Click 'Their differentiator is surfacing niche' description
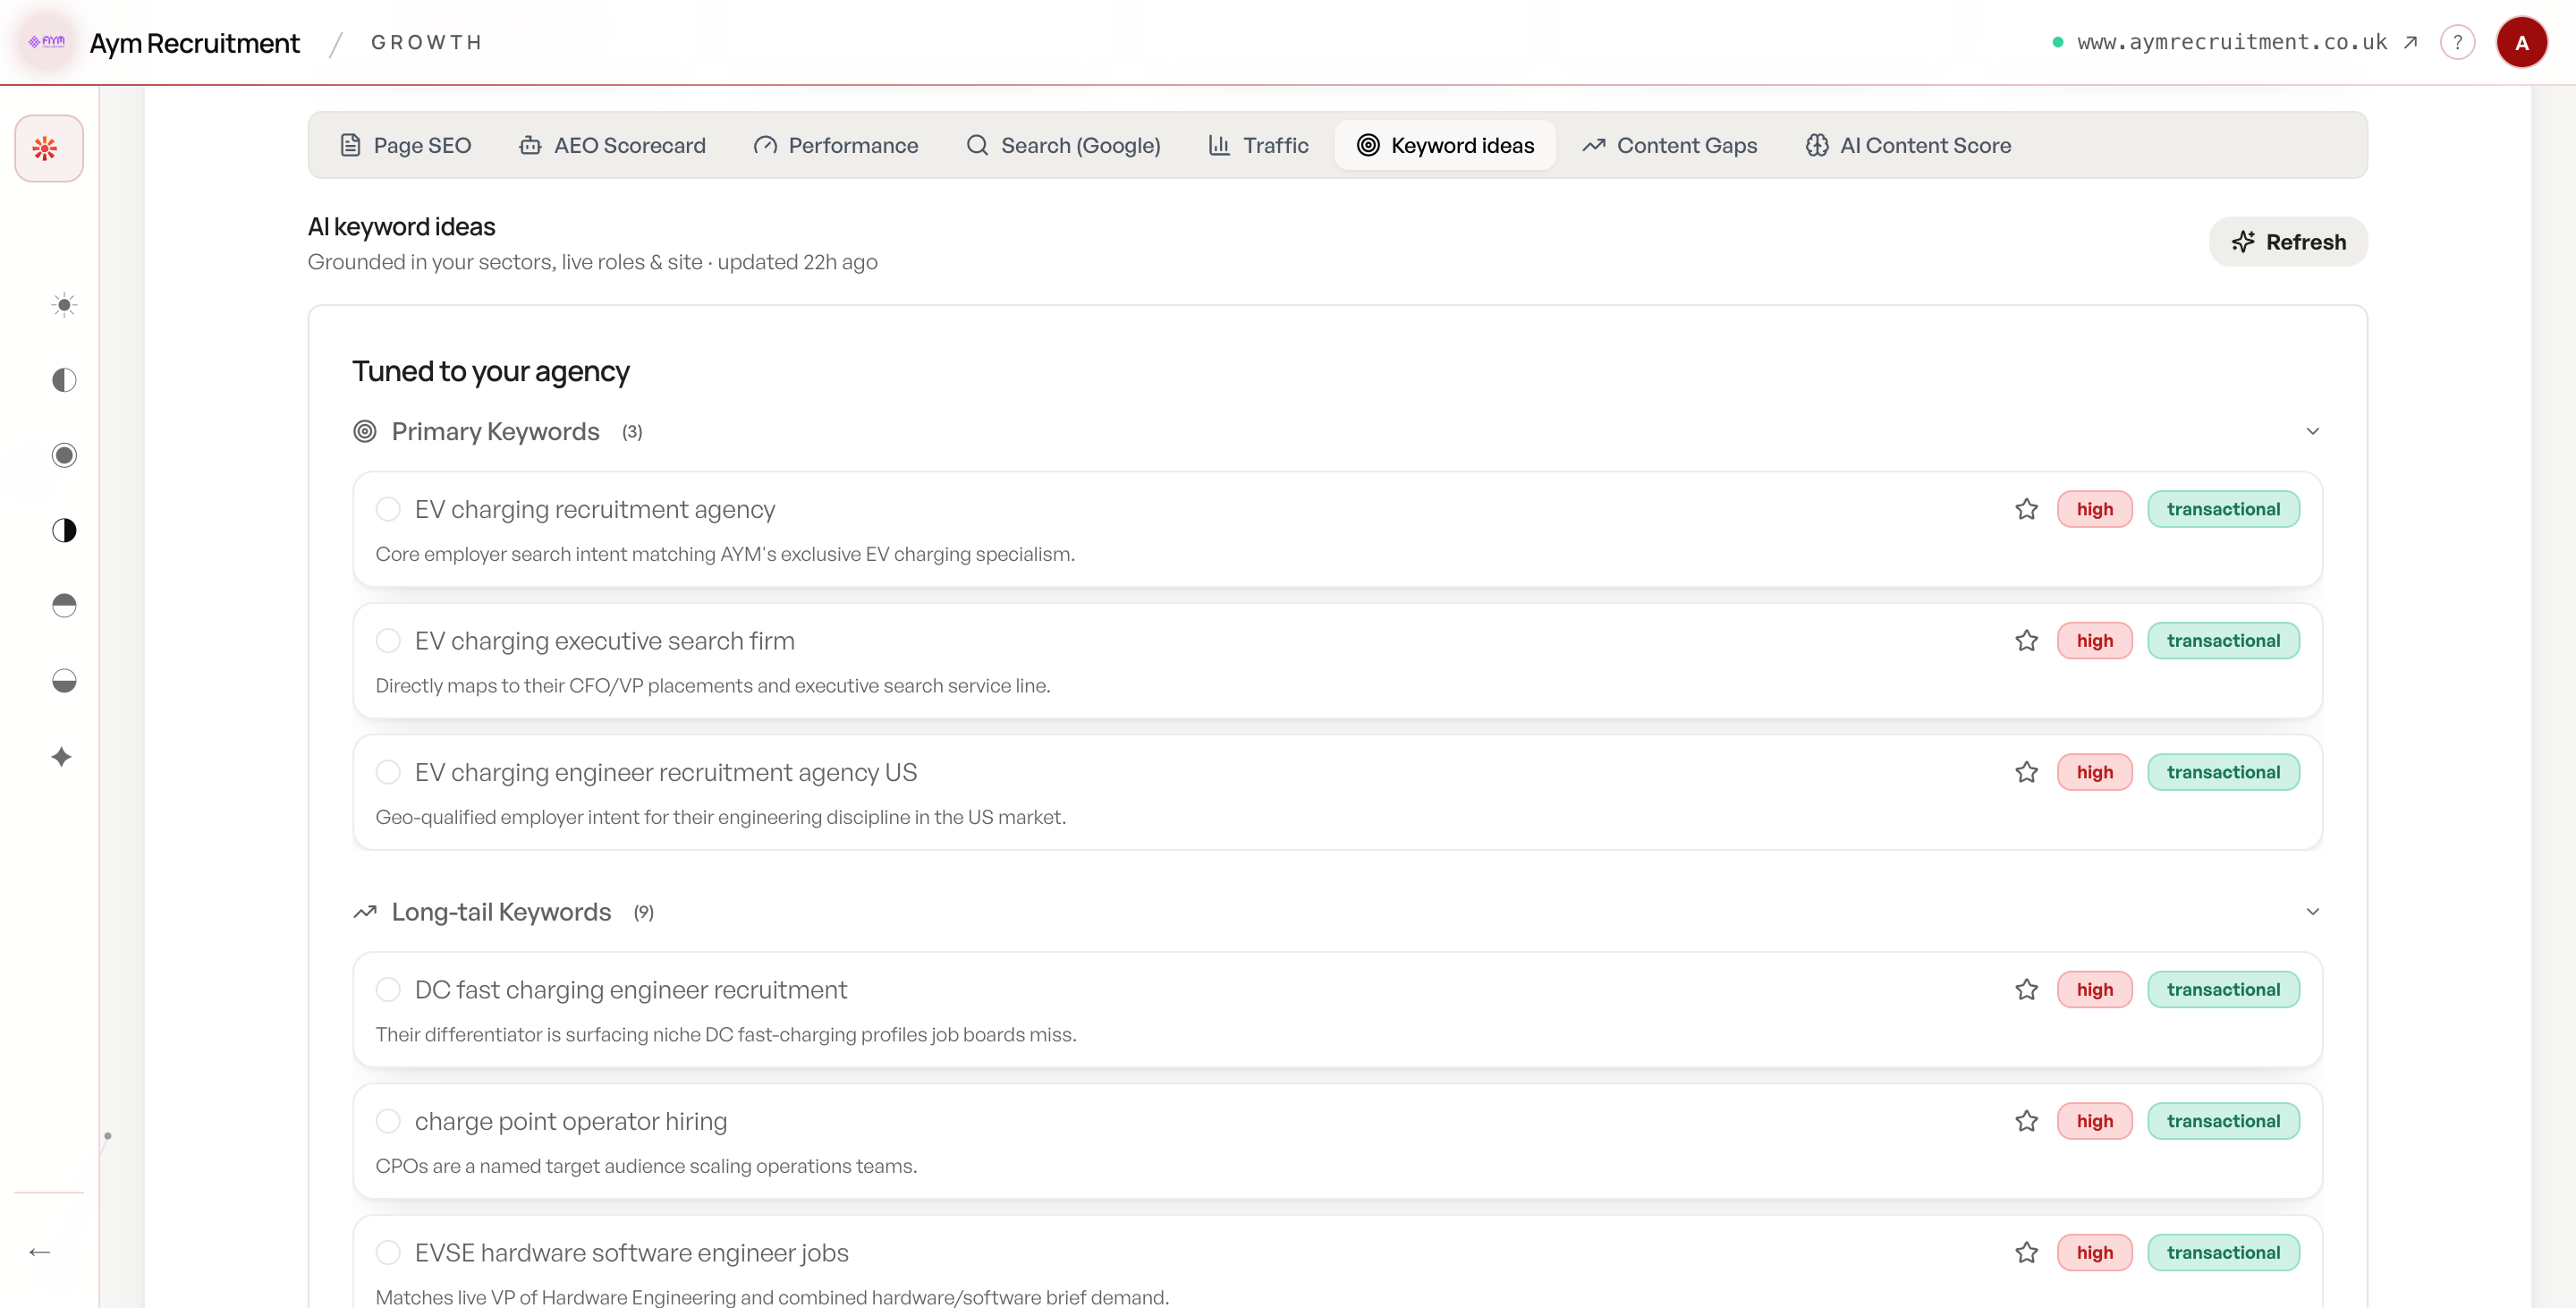The width and height of the screenshot is (2576, 1308). [726, 1034]
